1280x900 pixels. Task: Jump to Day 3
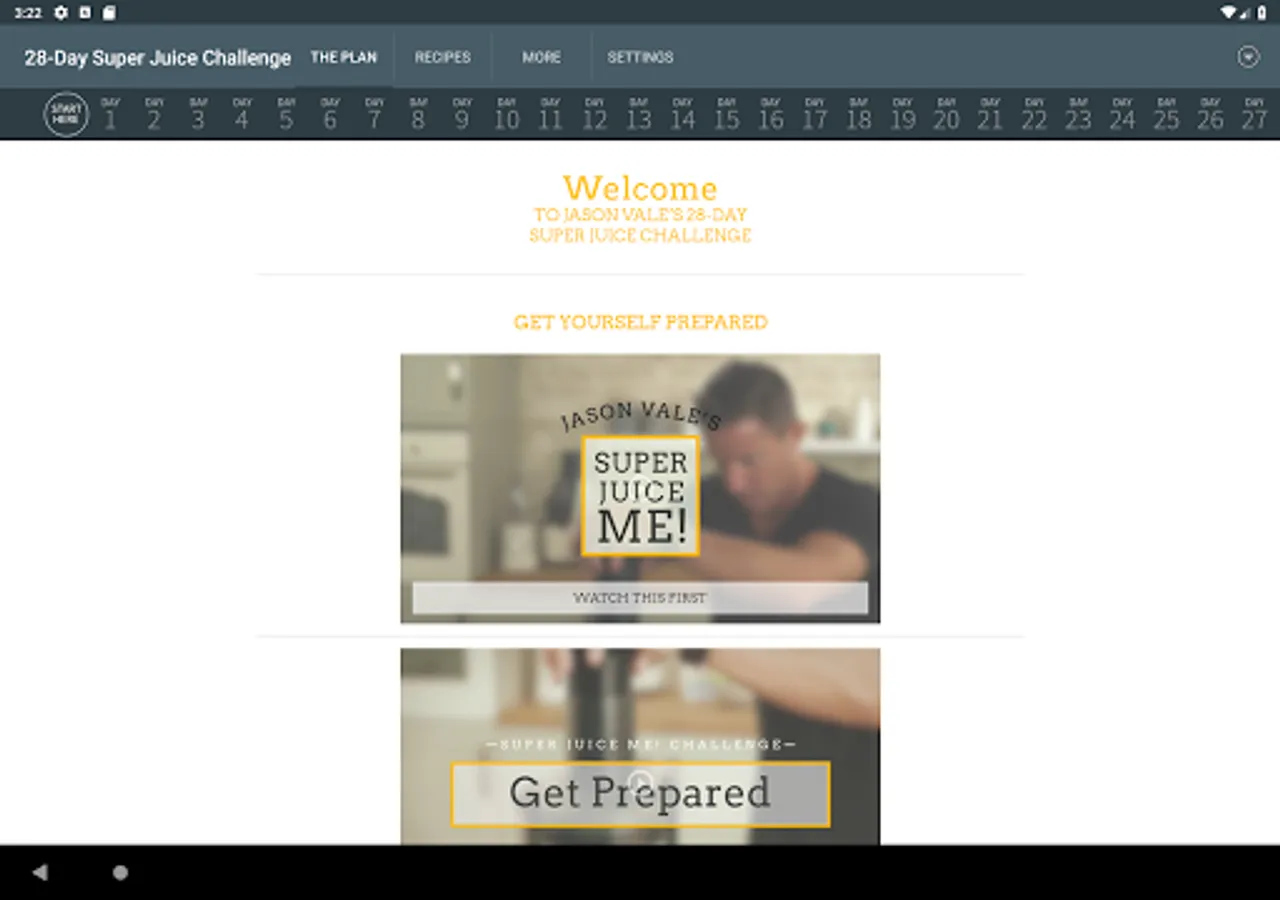198,114
